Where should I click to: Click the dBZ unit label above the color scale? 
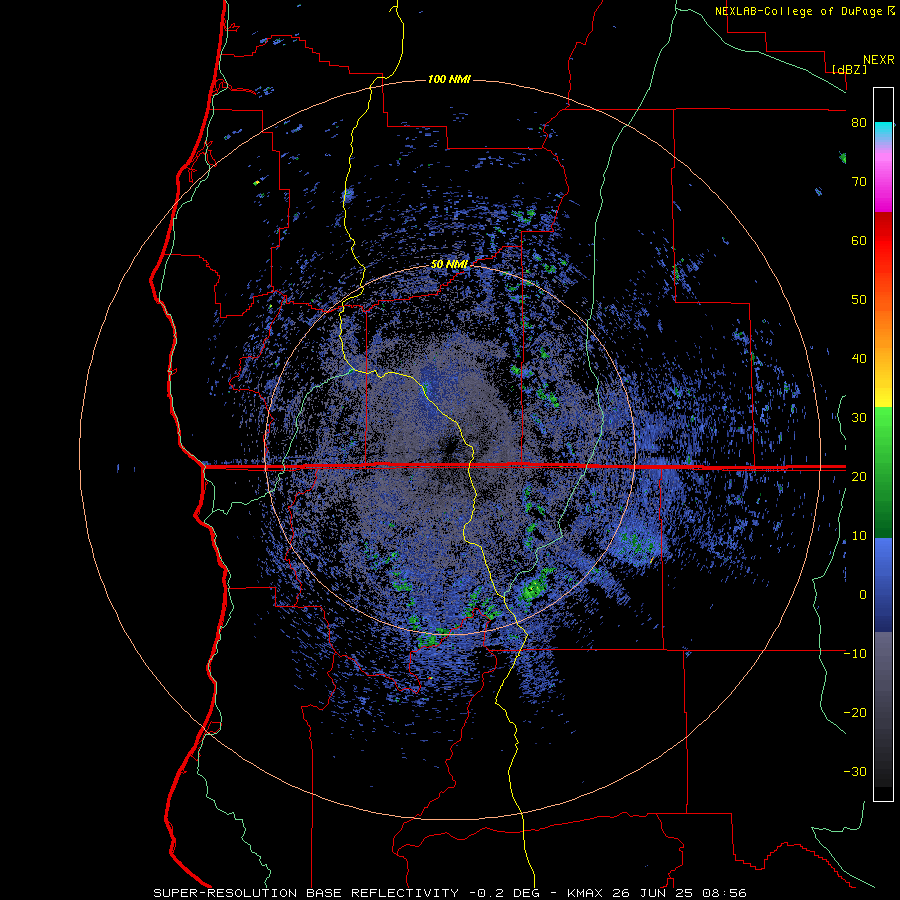click(849, 69)
